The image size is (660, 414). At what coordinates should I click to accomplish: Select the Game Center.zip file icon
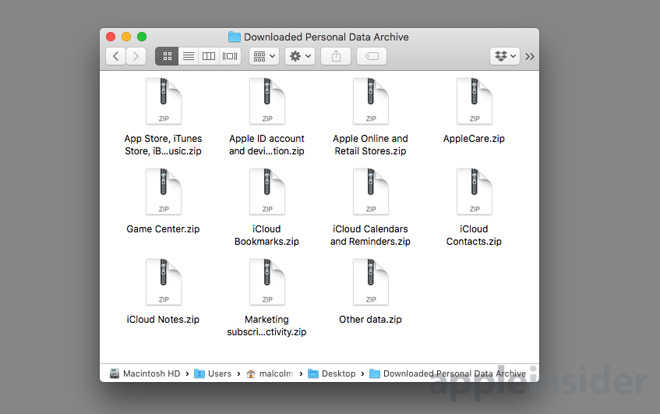163,192
